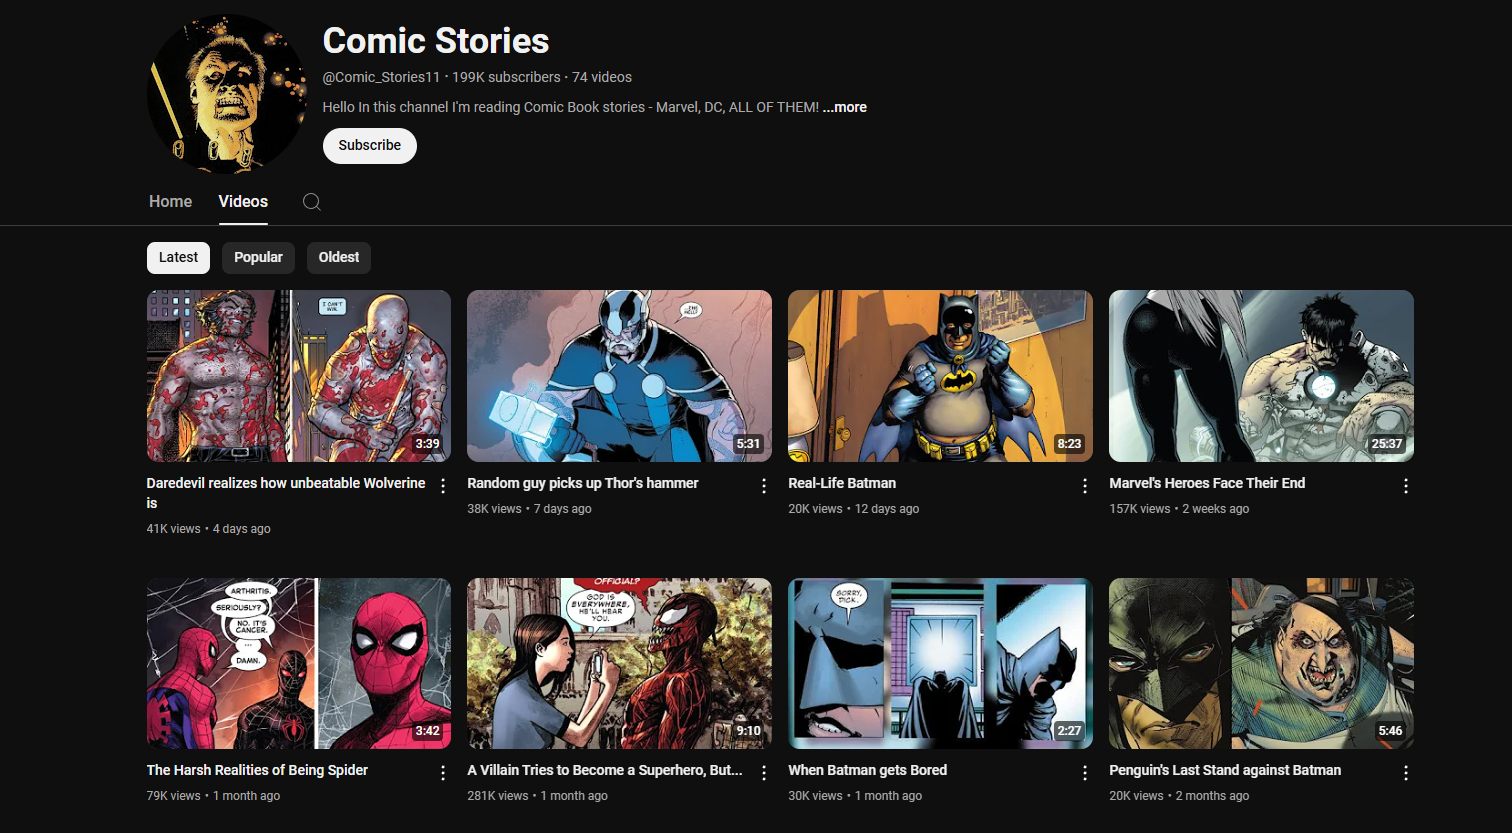Open channel search magnifier icon

312,202
